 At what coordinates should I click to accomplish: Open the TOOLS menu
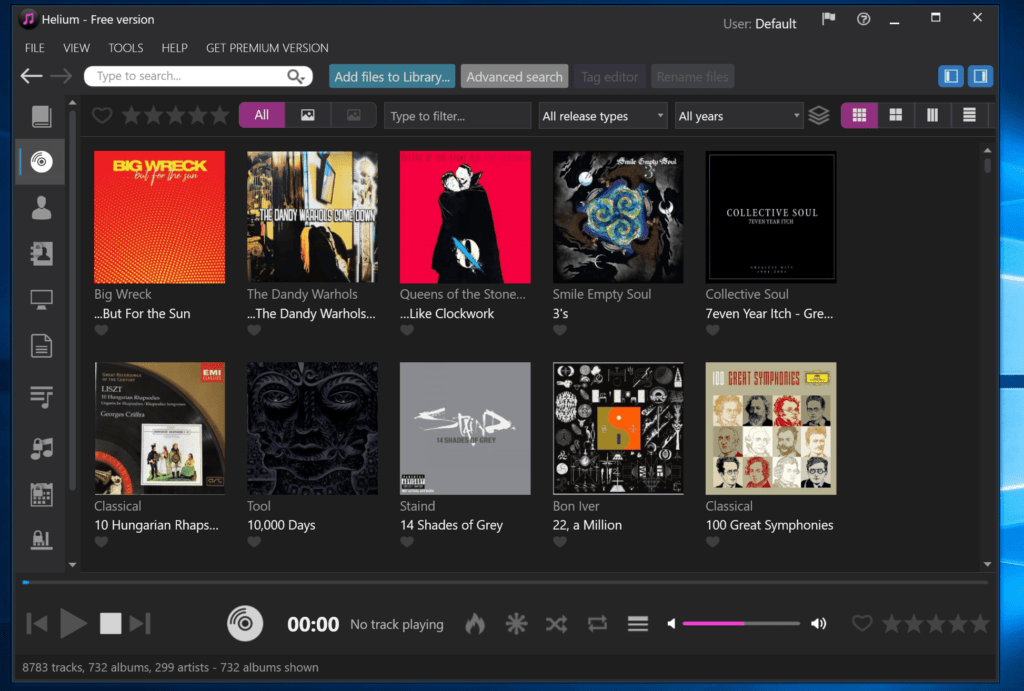pyautogui.click(x=126, y=48)
